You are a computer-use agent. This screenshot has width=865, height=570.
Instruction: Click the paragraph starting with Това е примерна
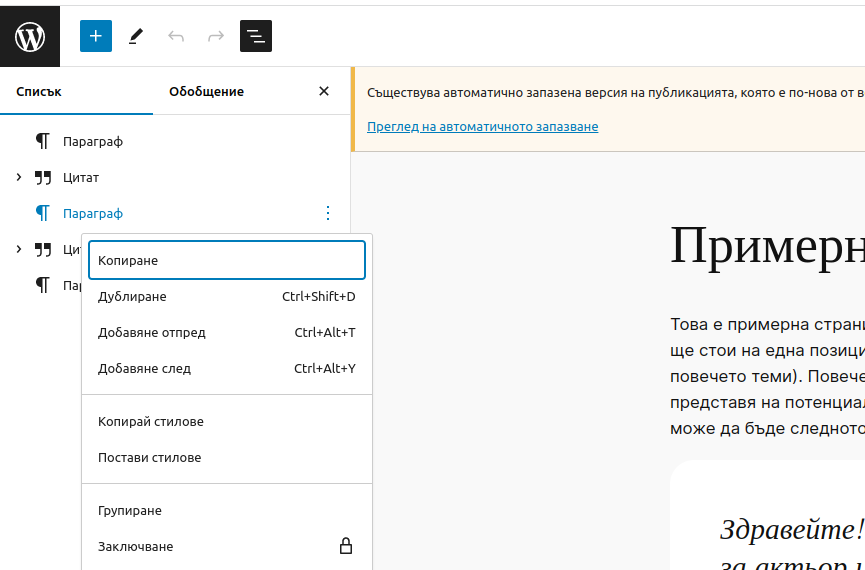point(767,376)
